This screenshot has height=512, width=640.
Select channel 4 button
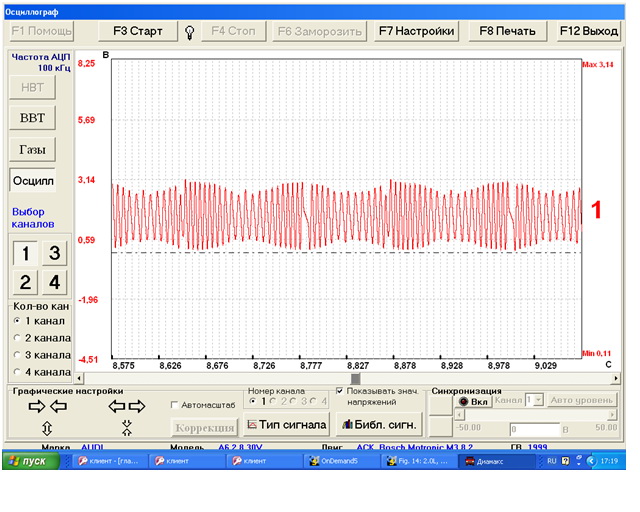[x=54, y=282]
